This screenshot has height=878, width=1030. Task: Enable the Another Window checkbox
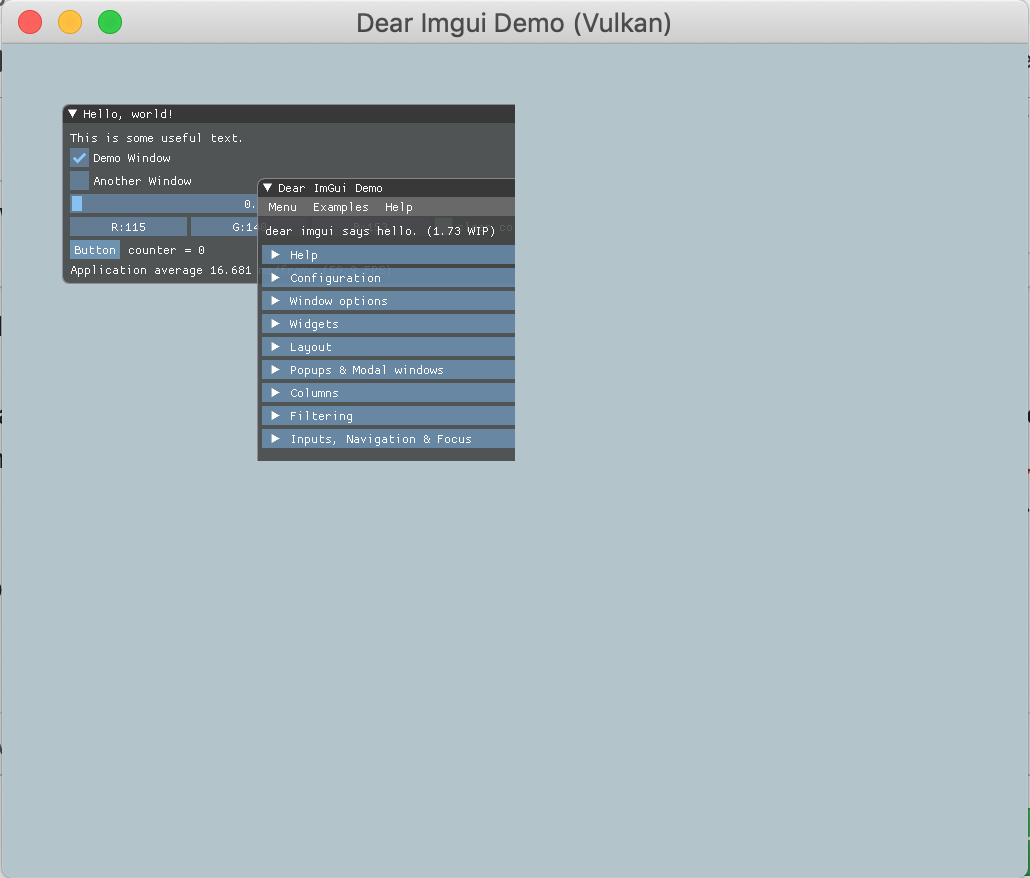pos(79,180)
